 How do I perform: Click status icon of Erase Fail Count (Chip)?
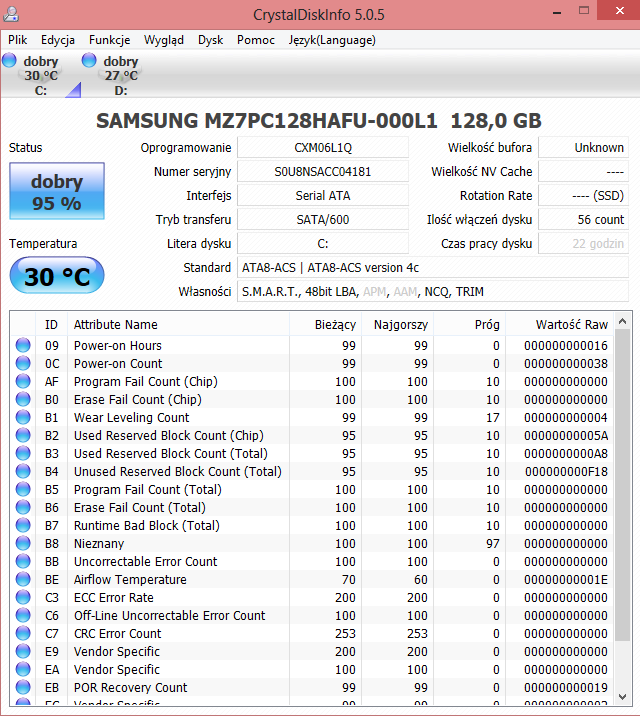tap(23, 400)
